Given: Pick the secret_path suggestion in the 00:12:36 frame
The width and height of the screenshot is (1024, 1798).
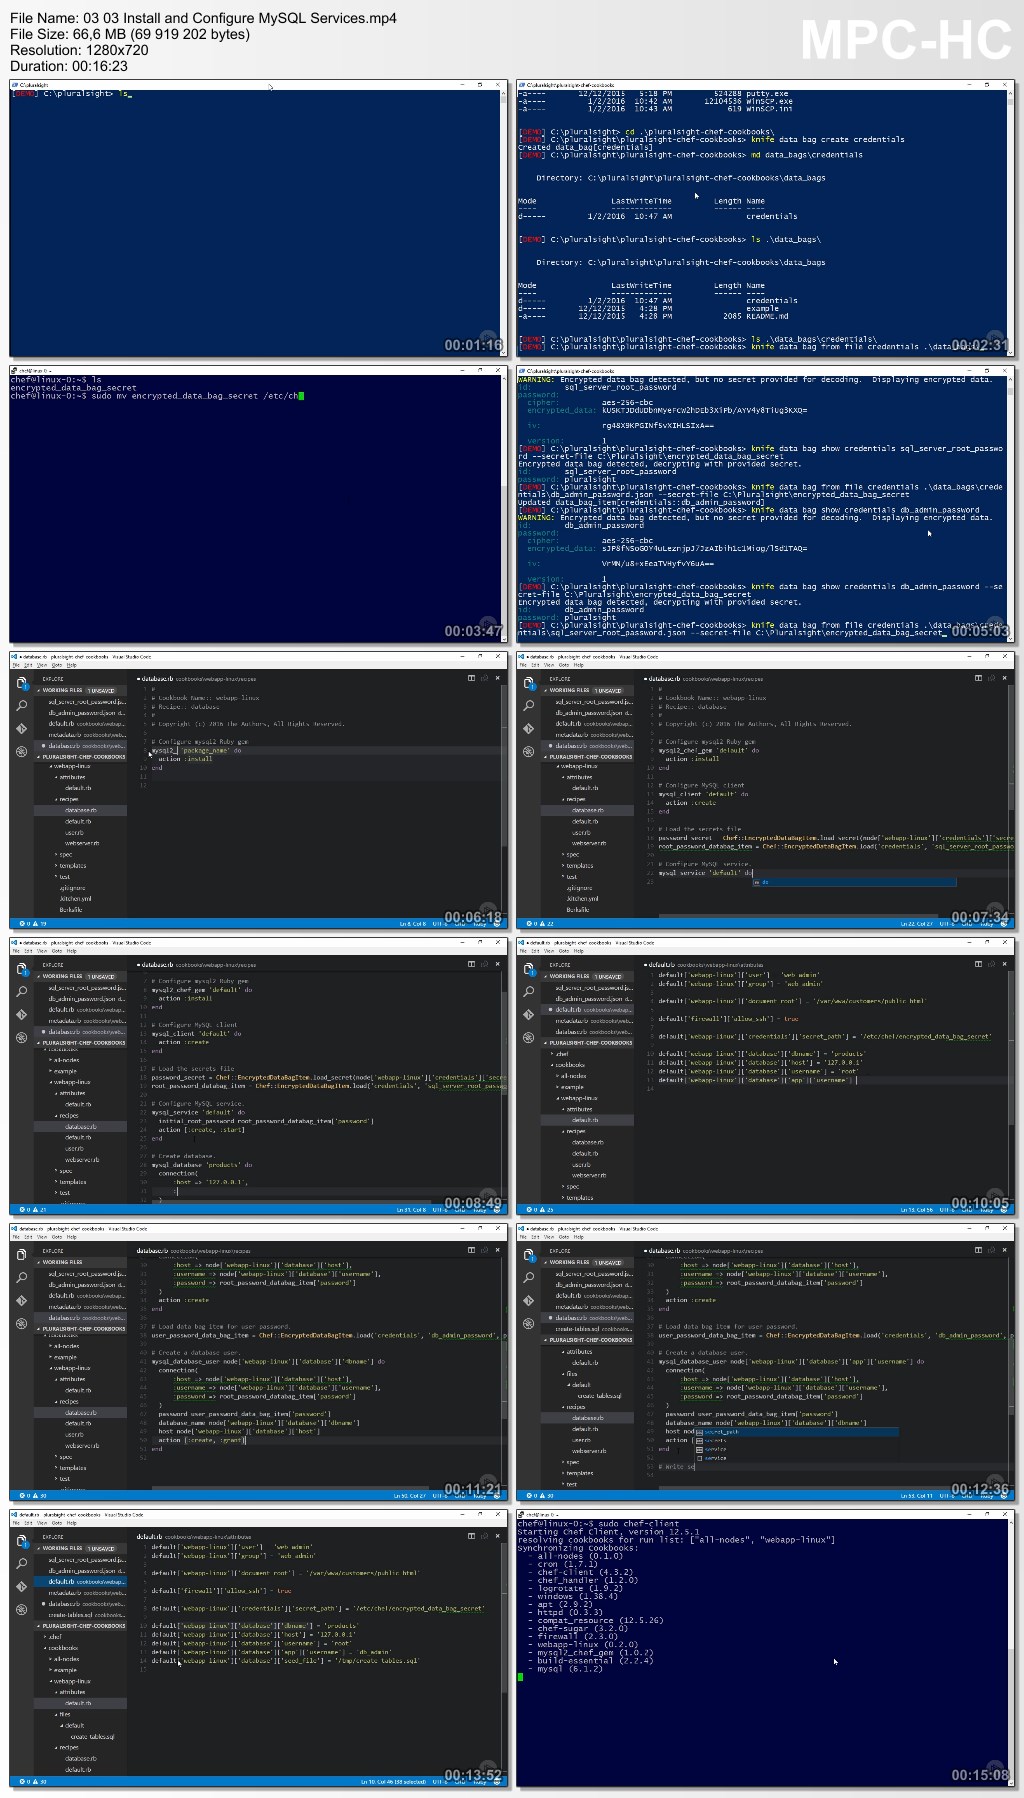Looking at the screenshot, I should 797,1432.
